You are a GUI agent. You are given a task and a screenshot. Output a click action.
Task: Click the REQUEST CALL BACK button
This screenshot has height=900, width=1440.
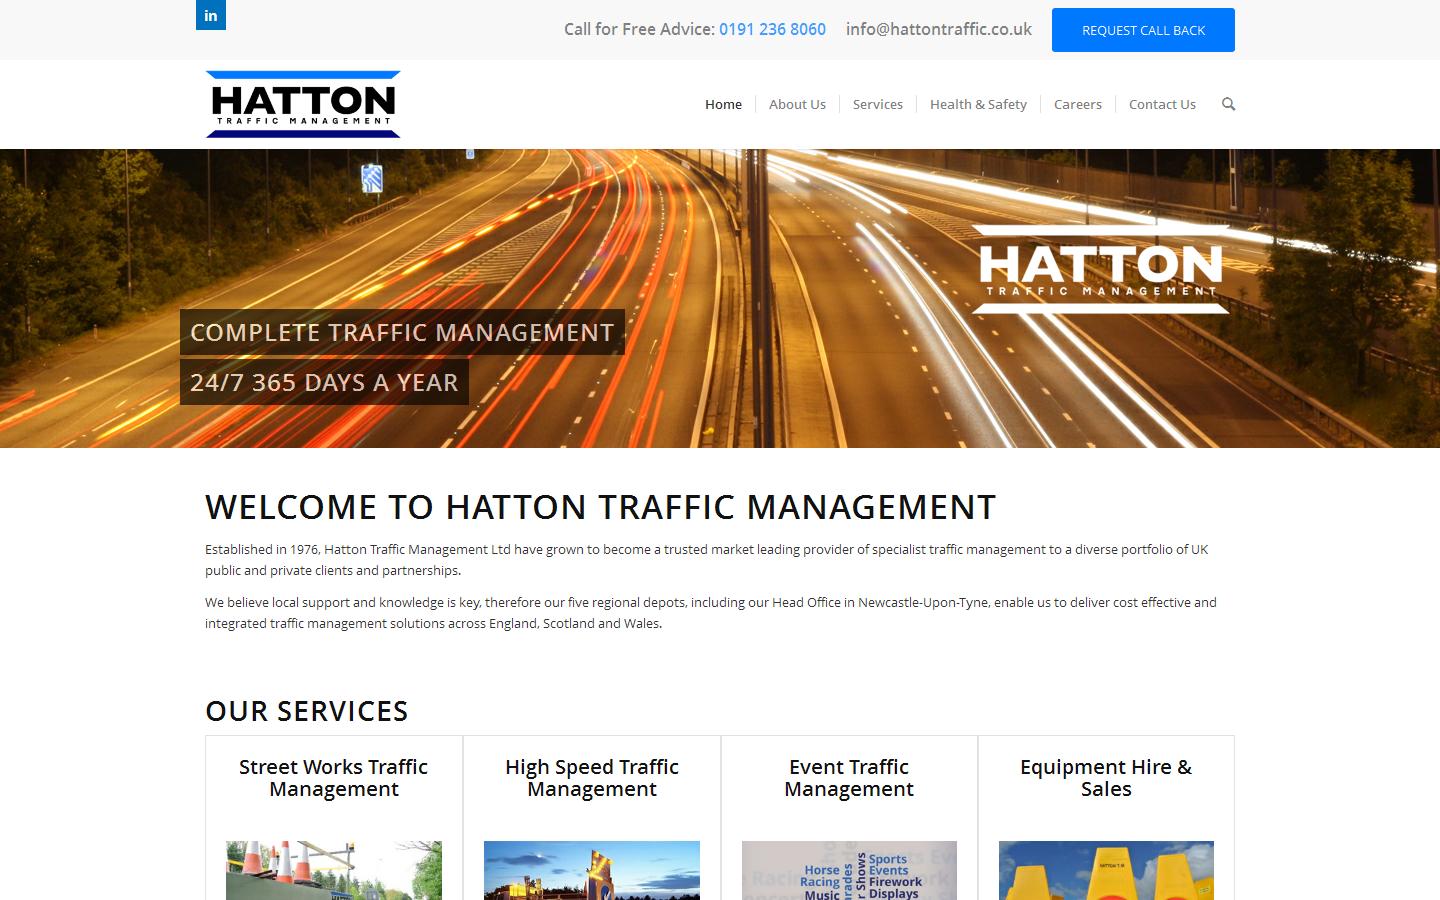point(1142,30)
